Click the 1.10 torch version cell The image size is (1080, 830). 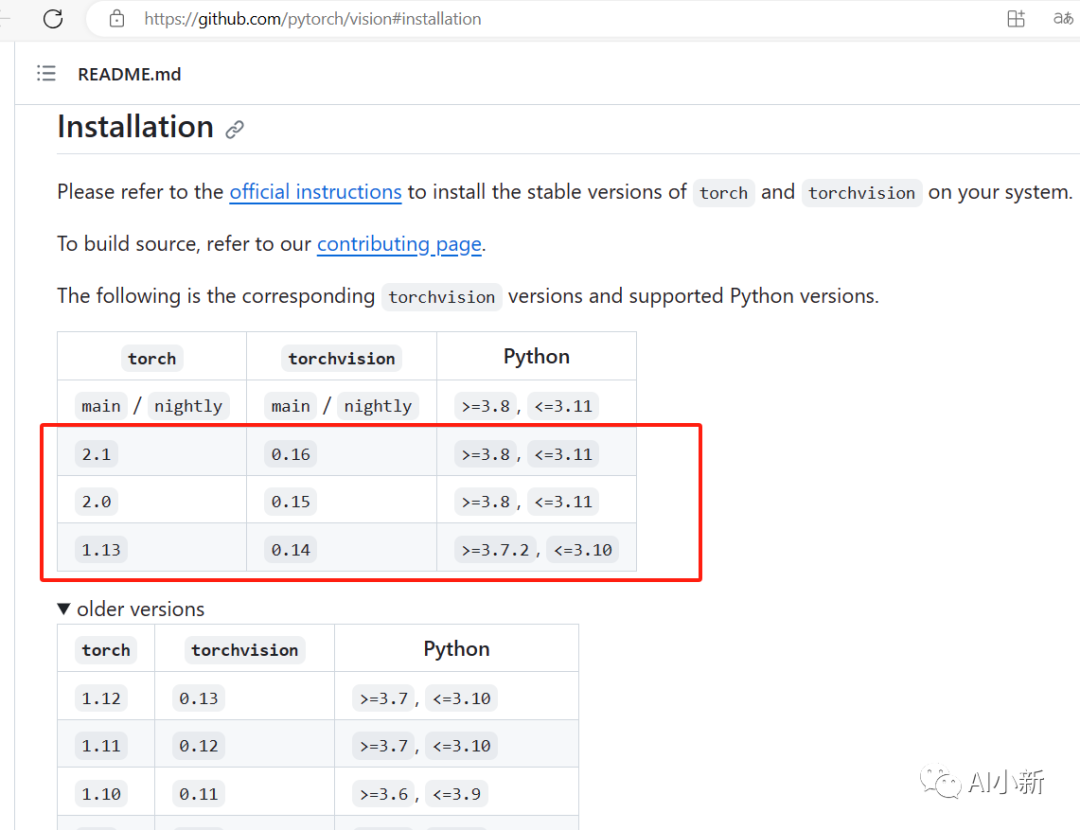(x=101, y=795)
